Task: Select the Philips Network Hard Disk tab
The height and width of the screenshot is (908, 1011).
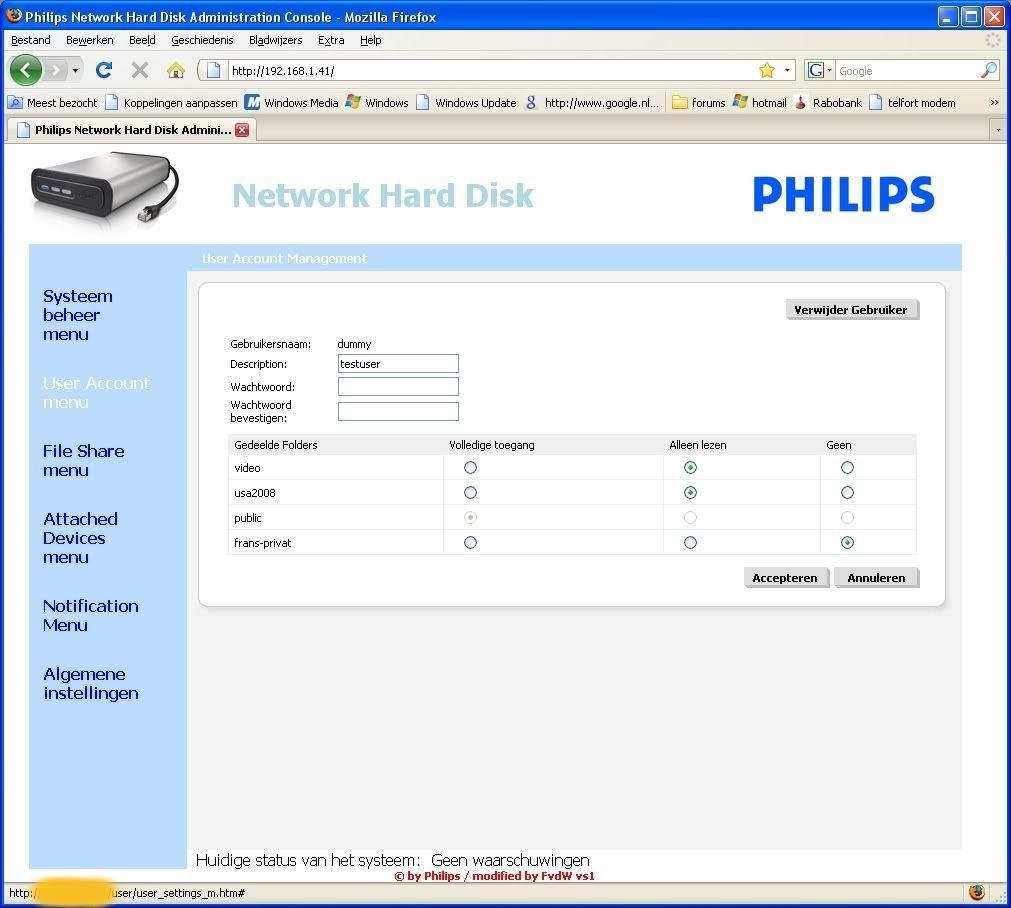Action: click(x=120, y=129)
